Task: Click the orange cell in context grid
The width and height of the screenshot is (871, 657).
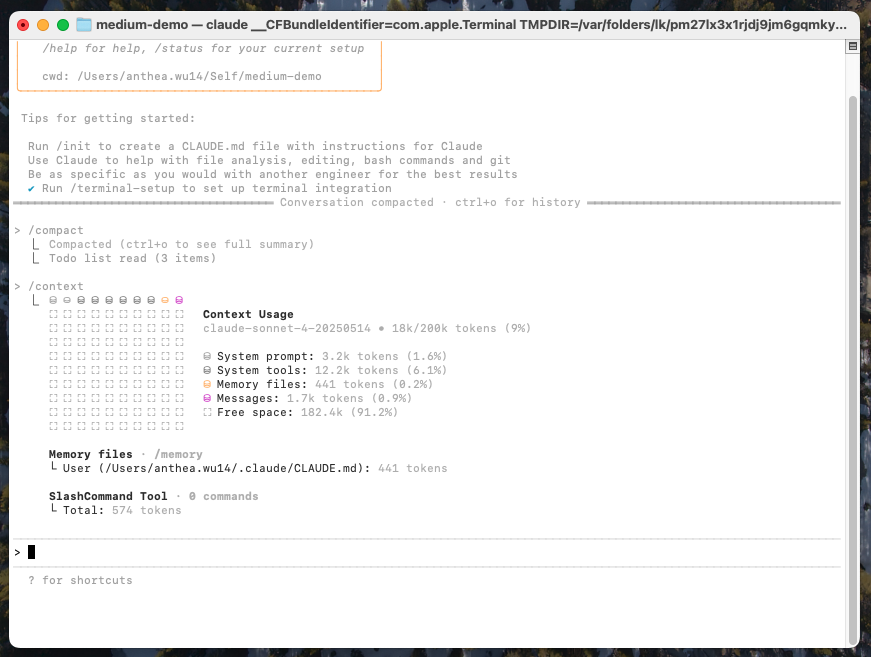Action: pyautogui.click(x=165, y=300)
